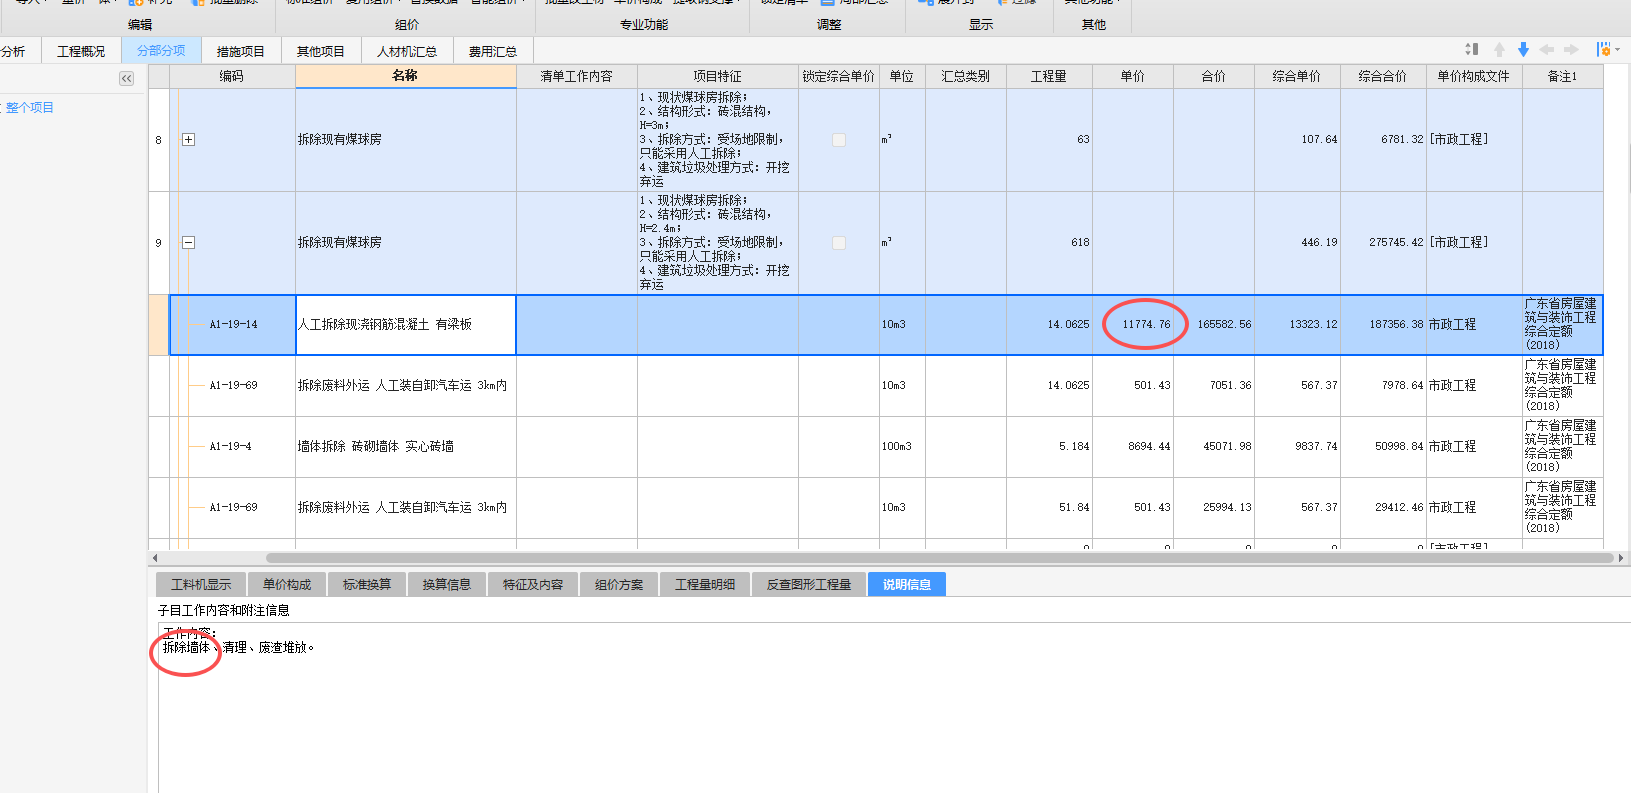Viewport: 1631px width, 793px height.
Task: Select code cell A1-19-4
Action: [x=232, y=447]
